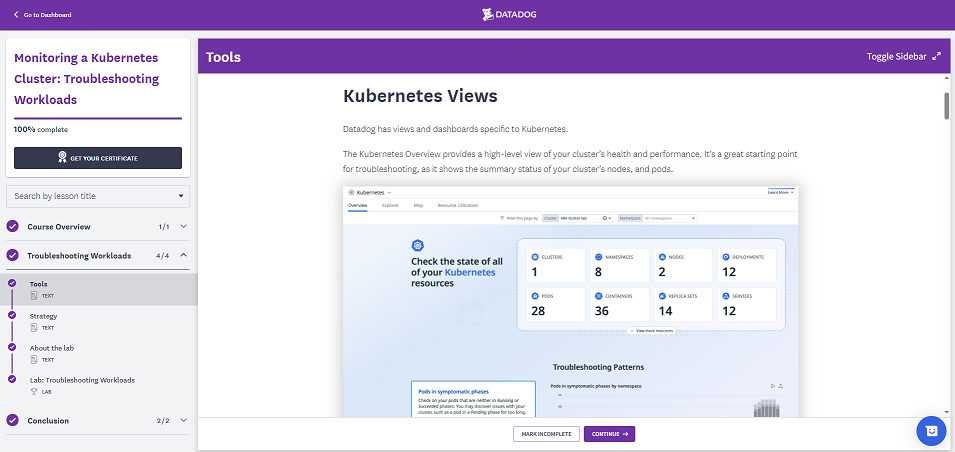955x452 pixels.
Task: Click Toggle Sidebar text link
Action: coord(897,57)
